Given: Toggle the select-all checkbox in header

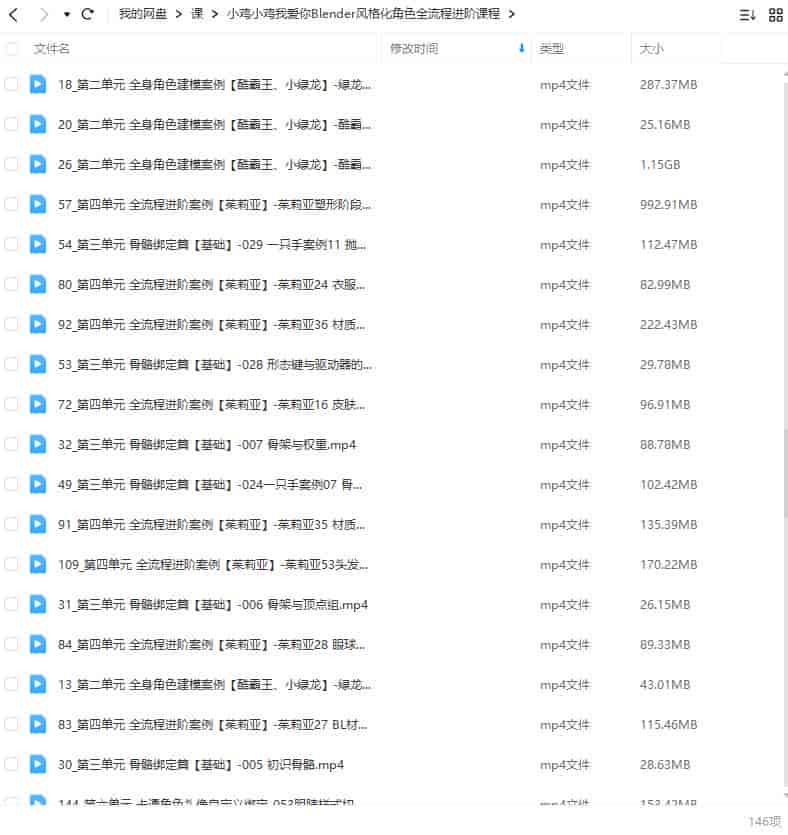Looking at the screenshot, I should pos(12,48).
